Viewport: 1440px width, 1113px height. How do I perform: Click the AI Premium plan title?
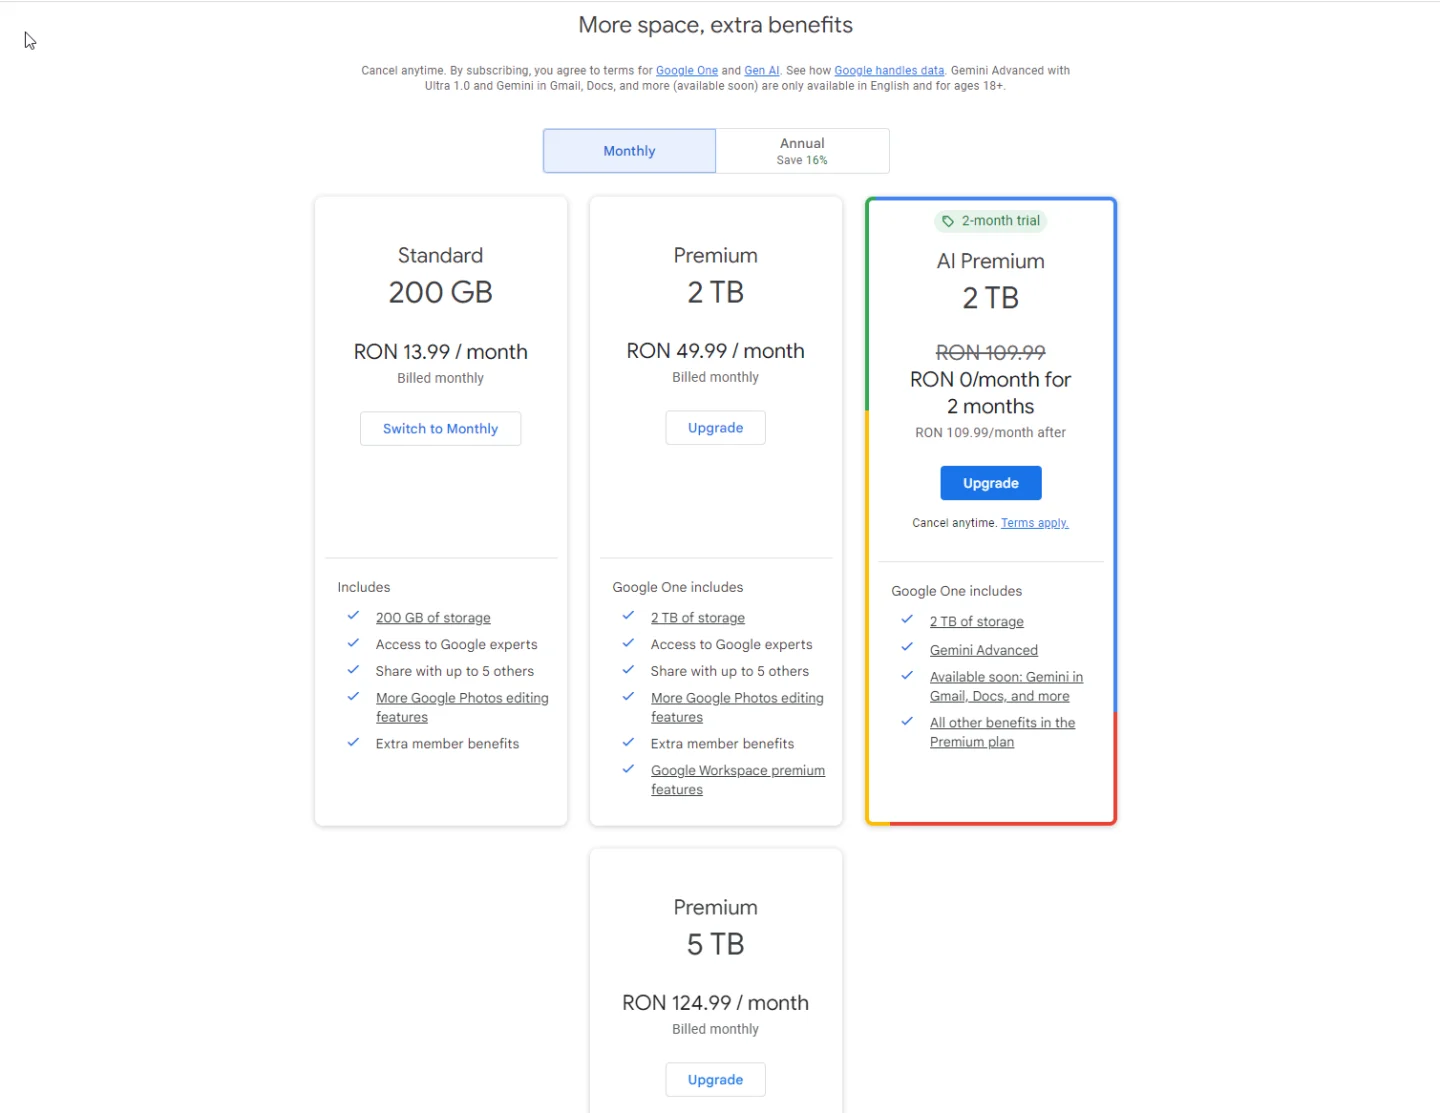[x=990, y=261]
